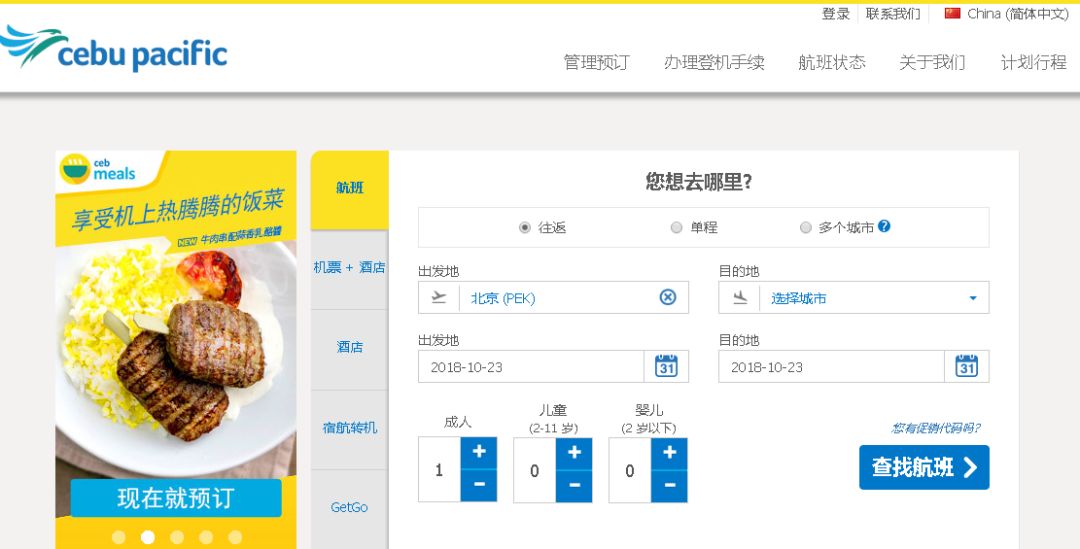Click the 您有促销代码吗? promo link
Screen dimensions: 1080x549
pos(935,428)
